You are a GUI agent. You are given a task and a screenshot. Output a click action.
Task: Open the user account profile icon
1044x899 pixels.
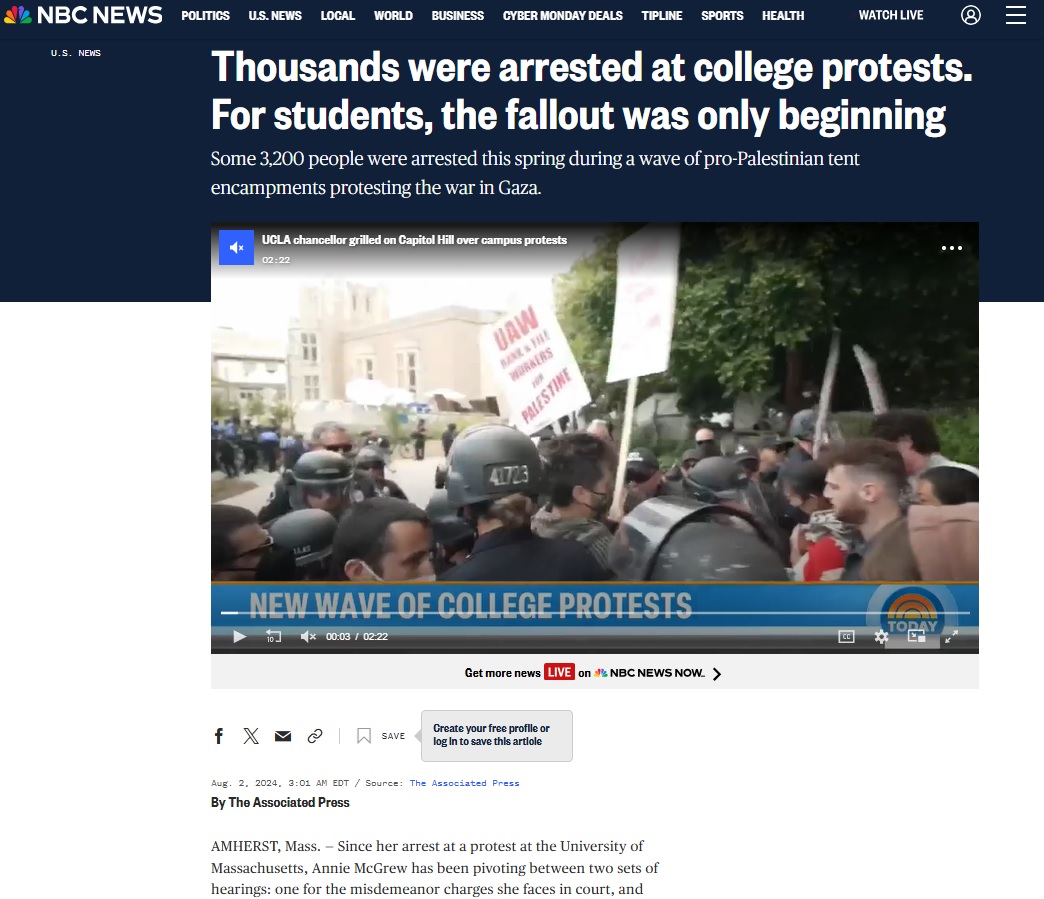[x=971, y=15]
